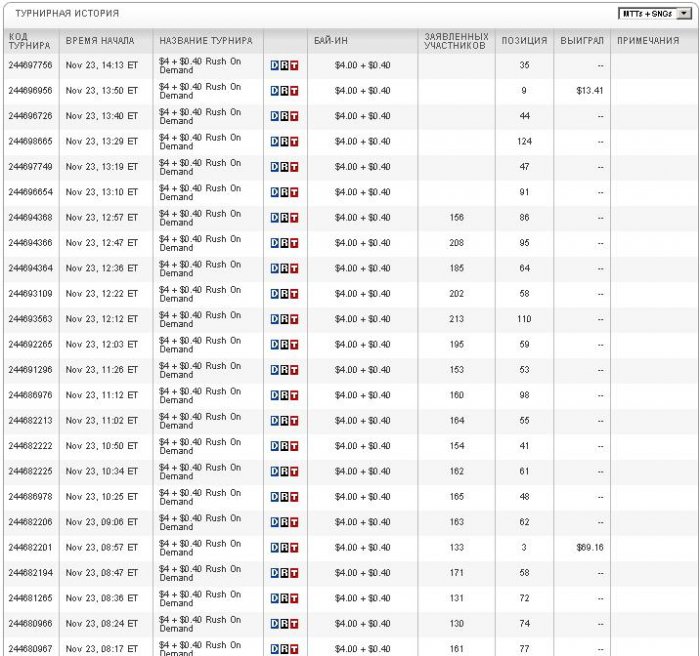
Task: Click the ВЫИГРАЛ column header
Action: 582,41
